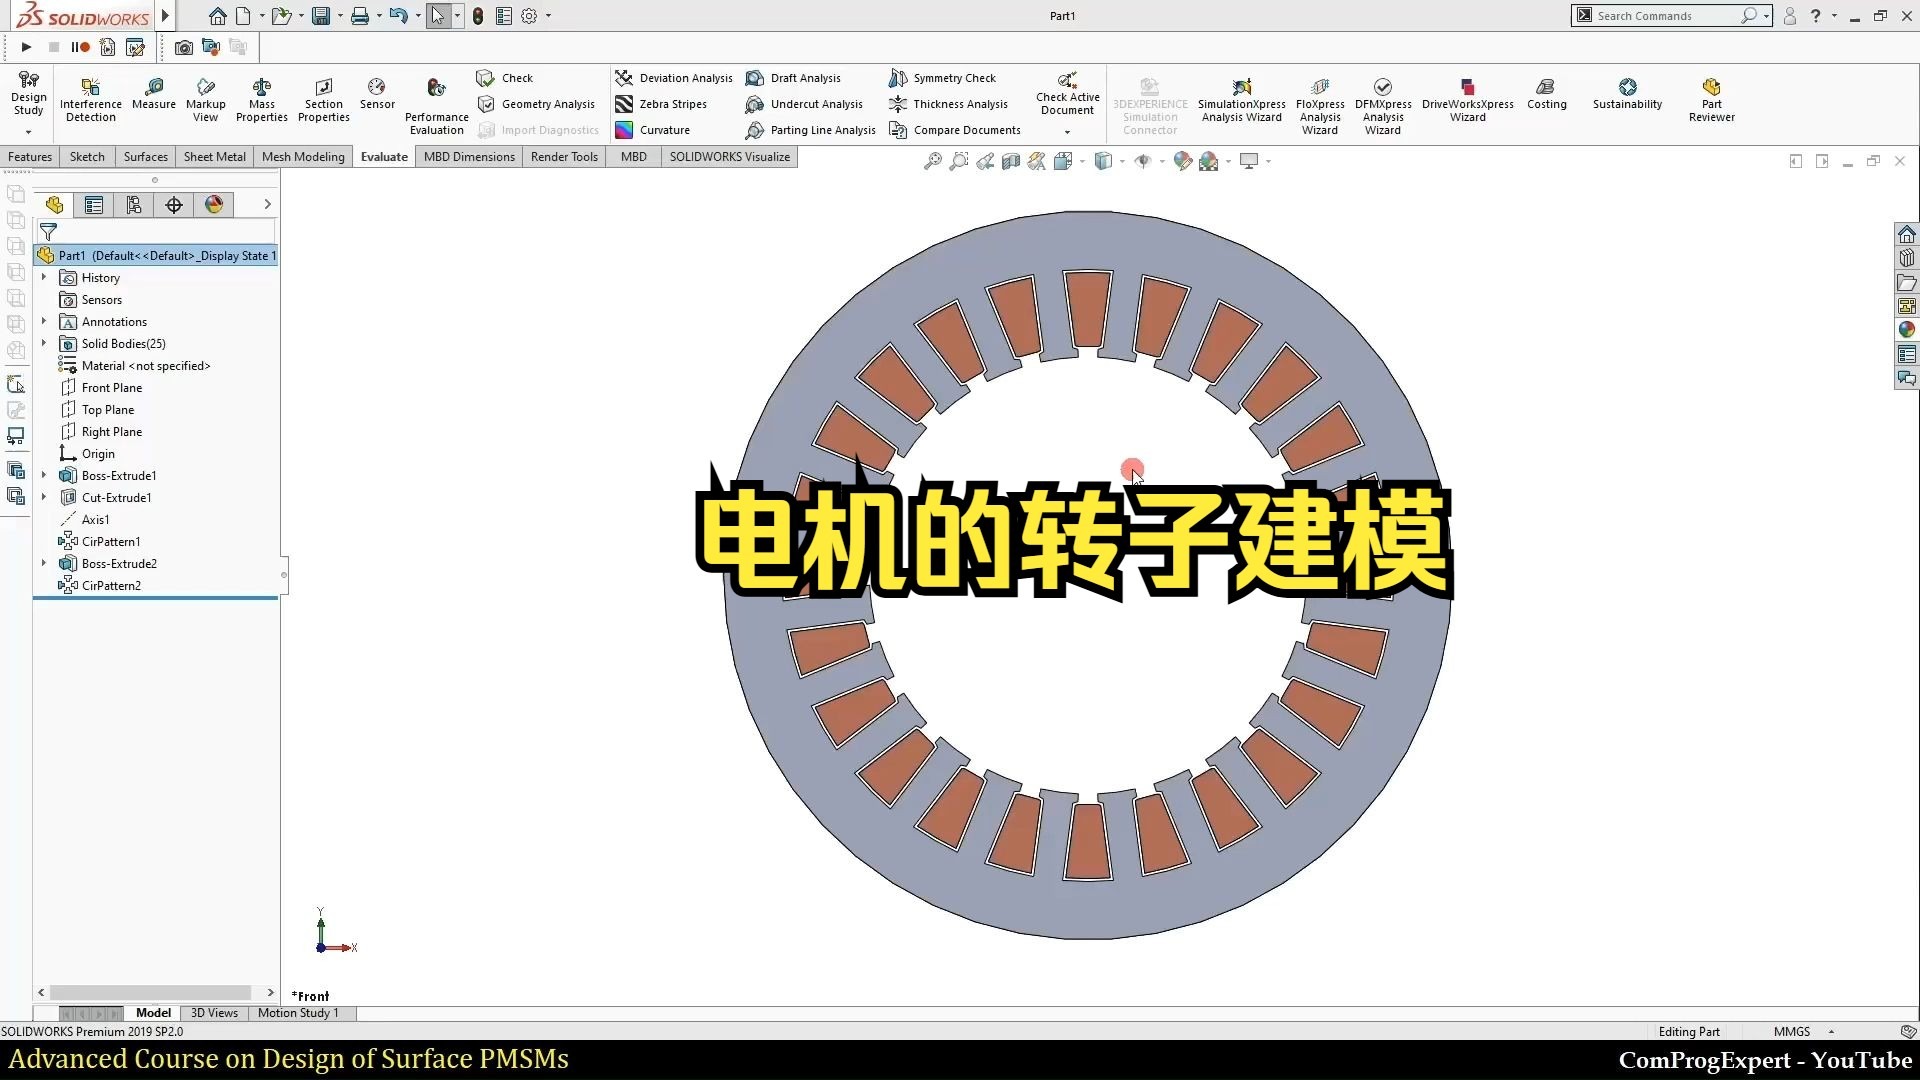The image size is (1920, 1080).
Task: Toggle Curvature display in Evaluate tab
Action: 654,130
